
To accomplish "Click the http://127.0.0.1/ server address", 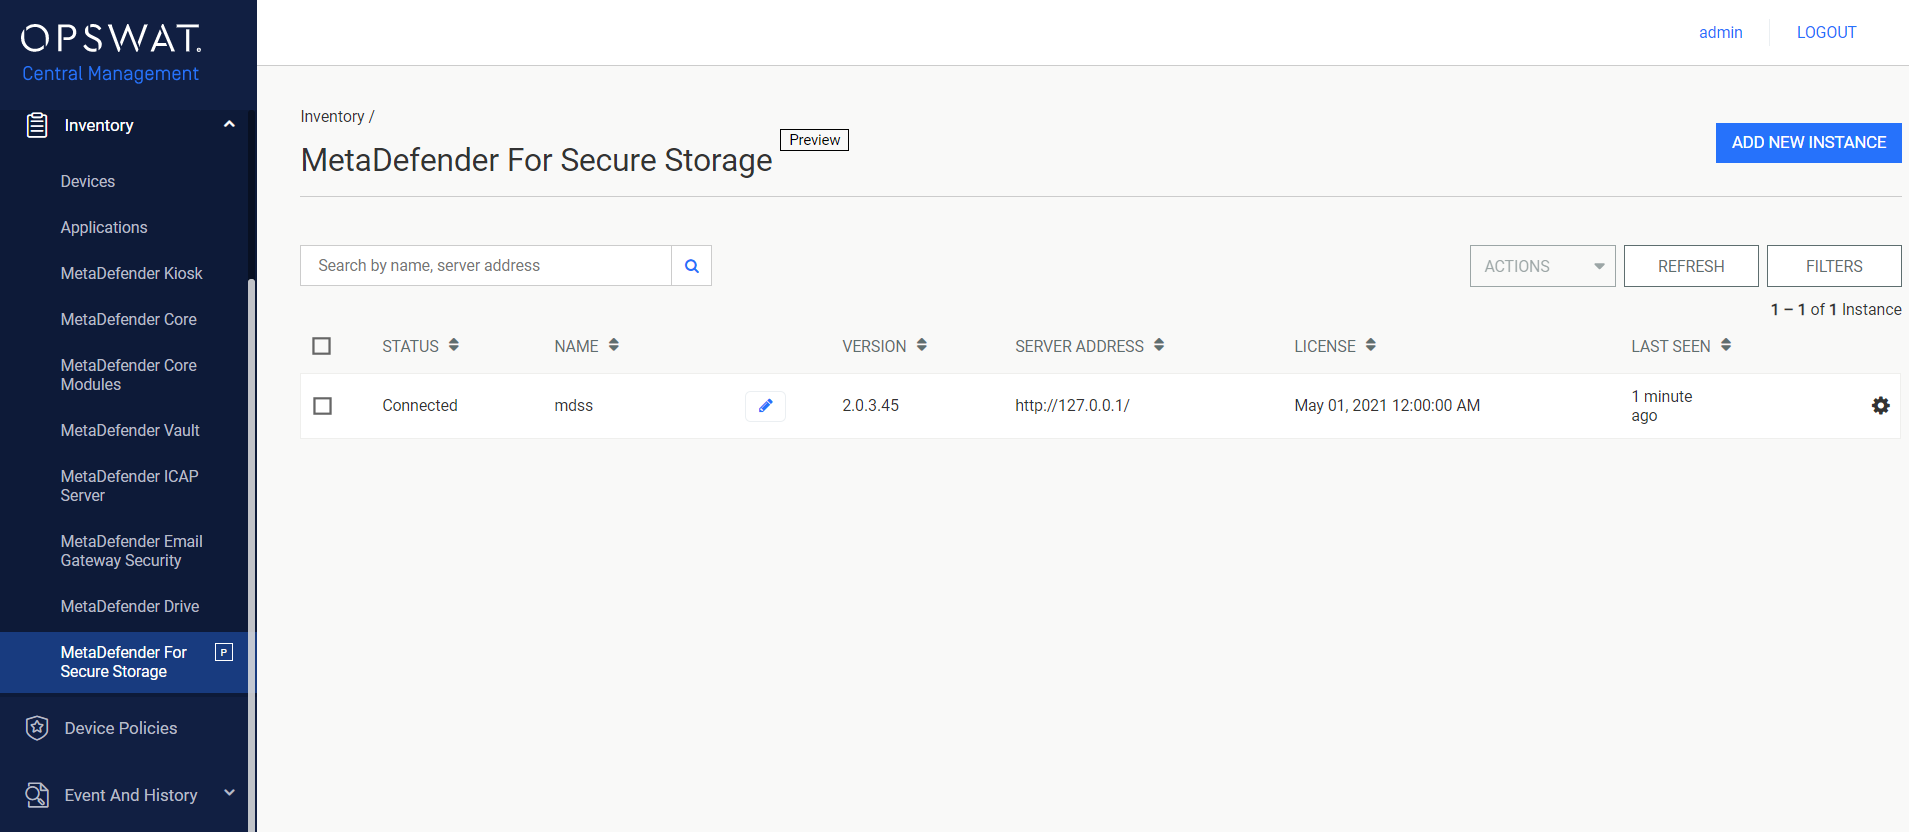I will pos(1072,406).
